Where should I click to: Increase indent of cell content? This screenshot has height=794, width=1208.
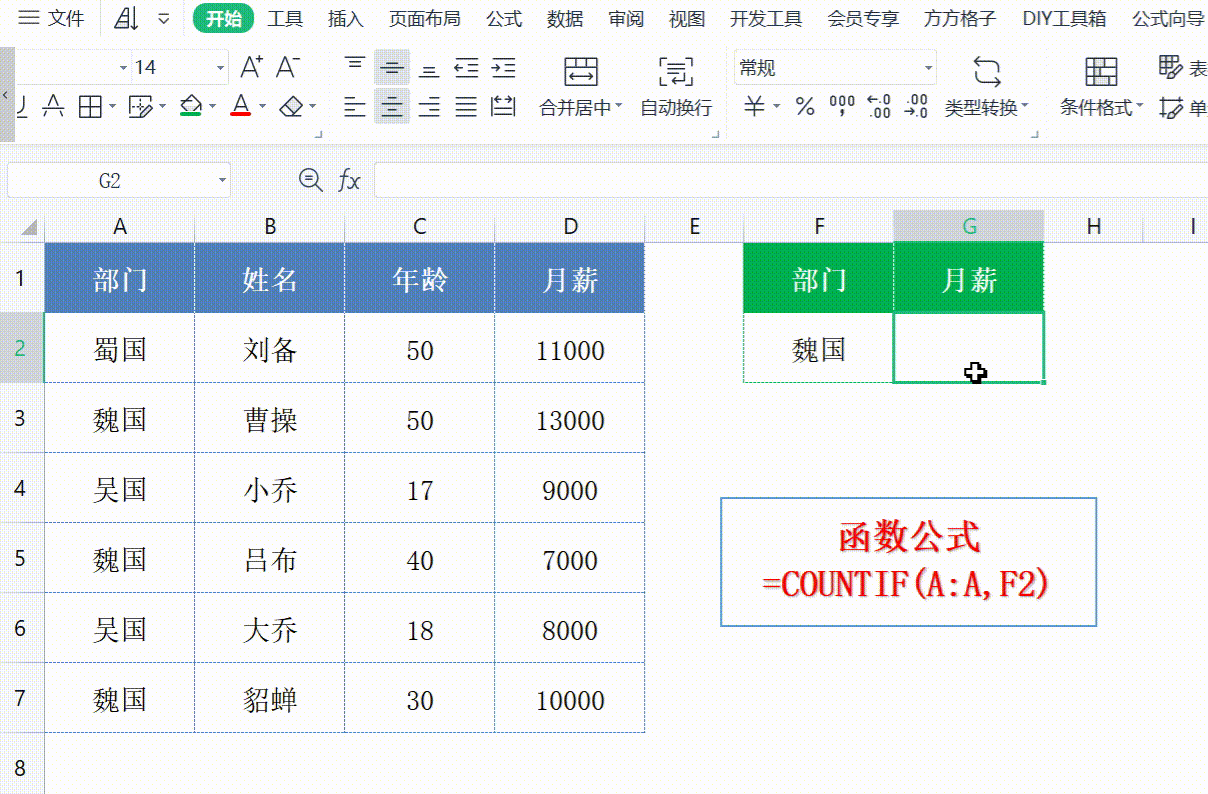pyautogui.click(x=503, y=68)
